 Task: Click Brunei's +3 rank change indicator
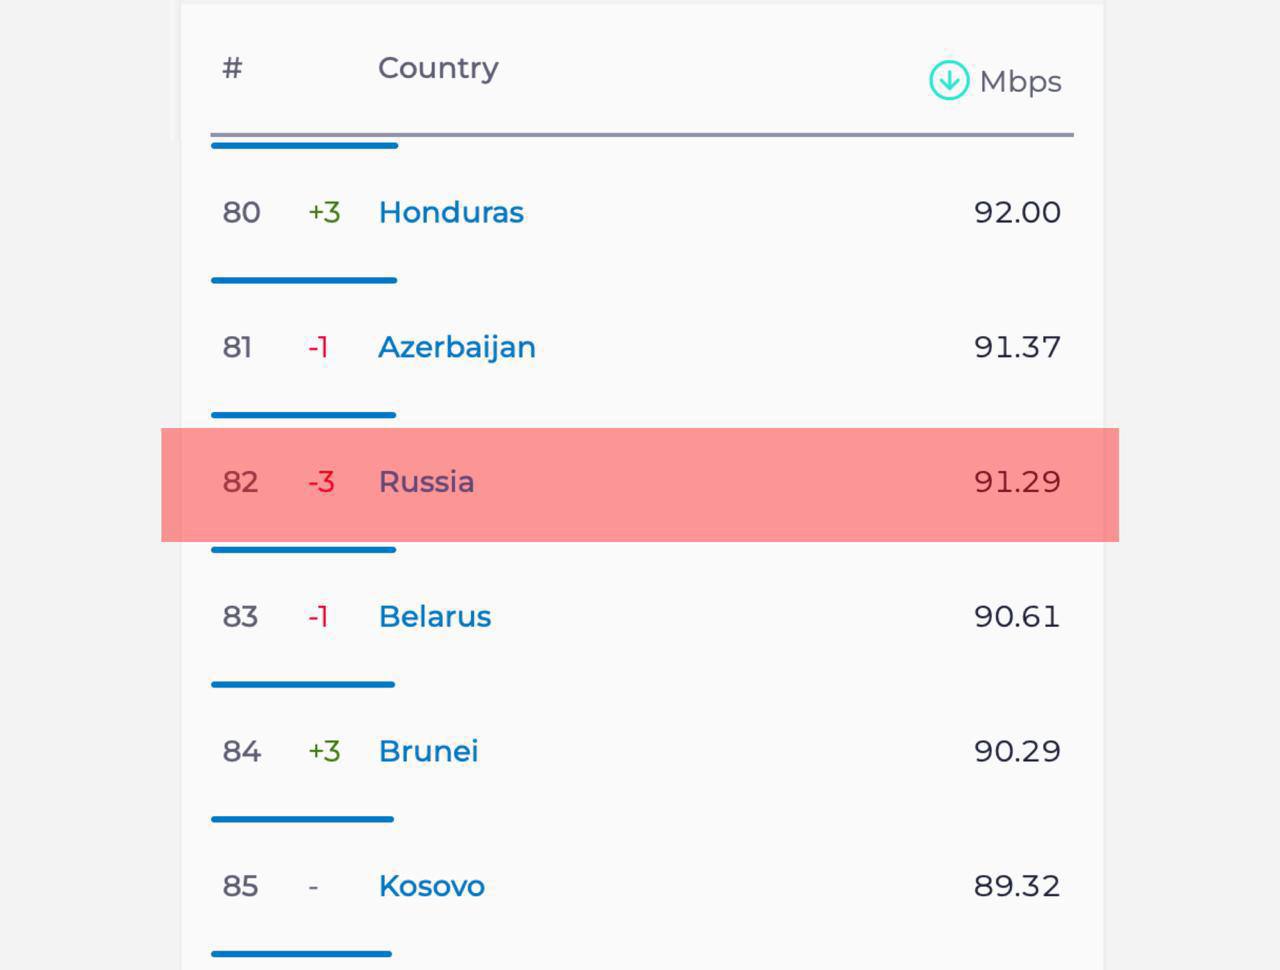[x=324, y=751]
